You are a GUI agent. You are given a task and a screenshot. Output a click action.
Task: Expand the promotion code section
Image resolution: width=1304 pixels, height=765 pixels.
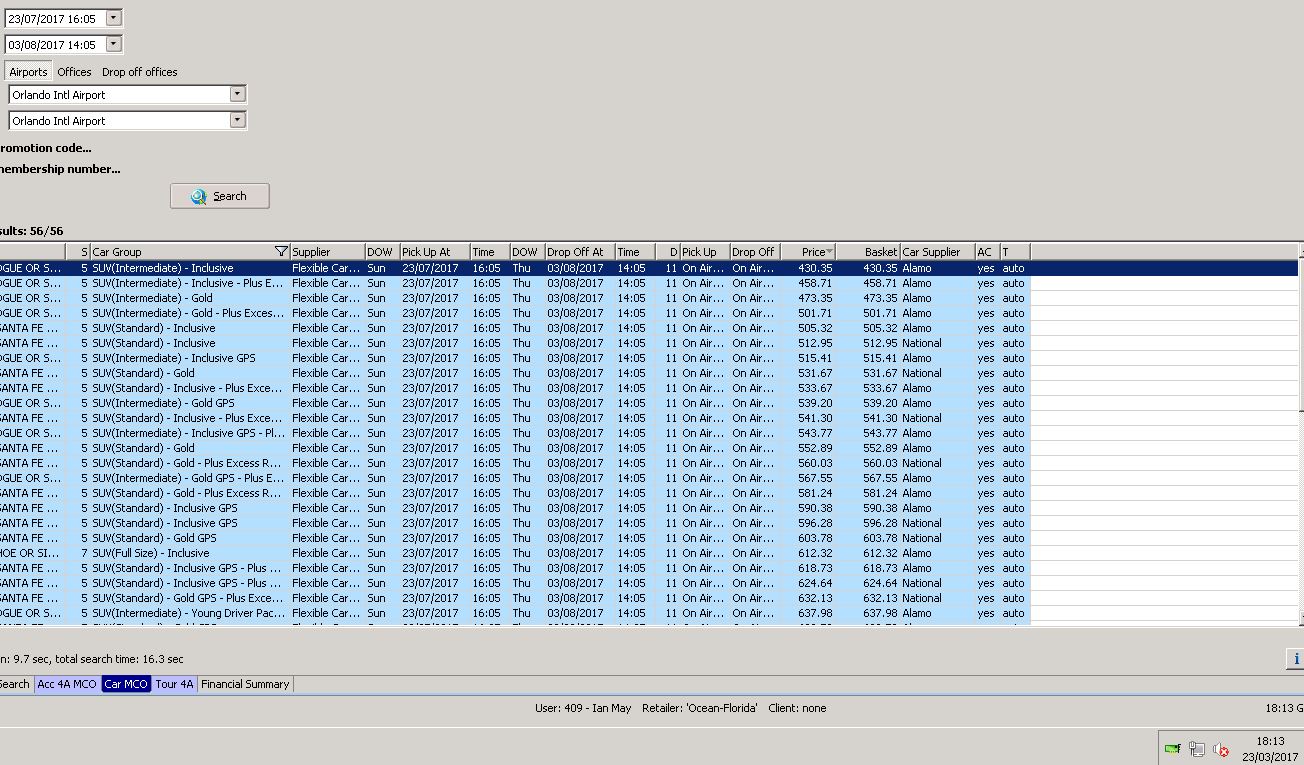(x=46, y=148)
